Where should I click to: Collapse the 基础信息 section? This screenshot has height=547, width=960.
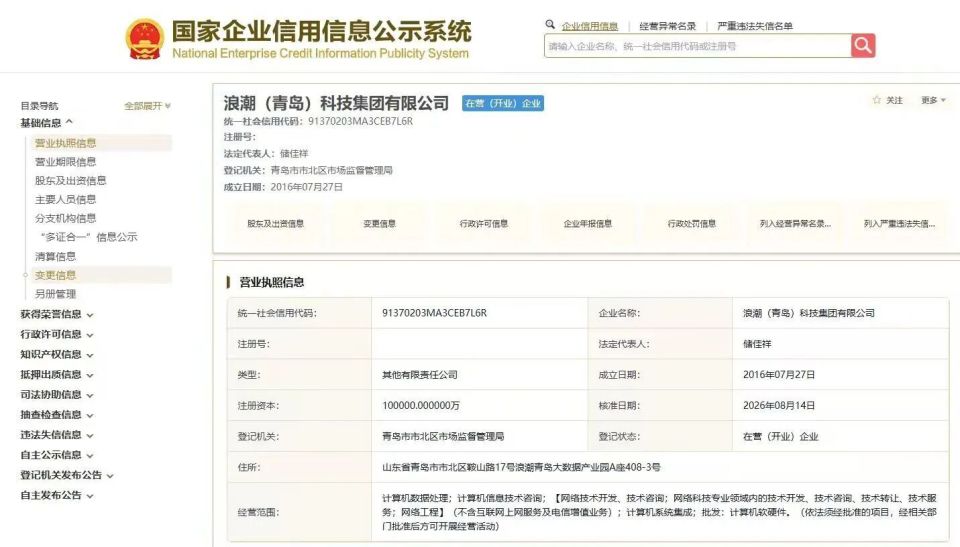tap(47, 123)
